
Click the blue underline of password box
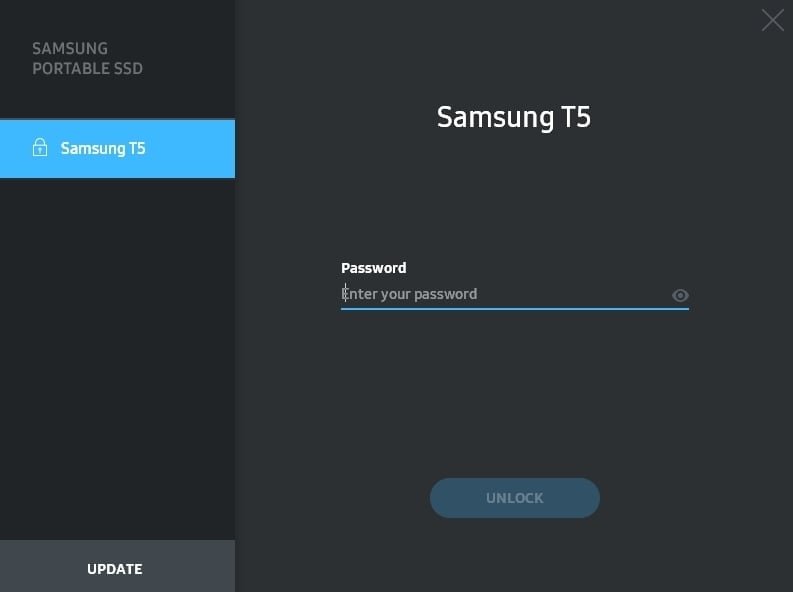514,308
